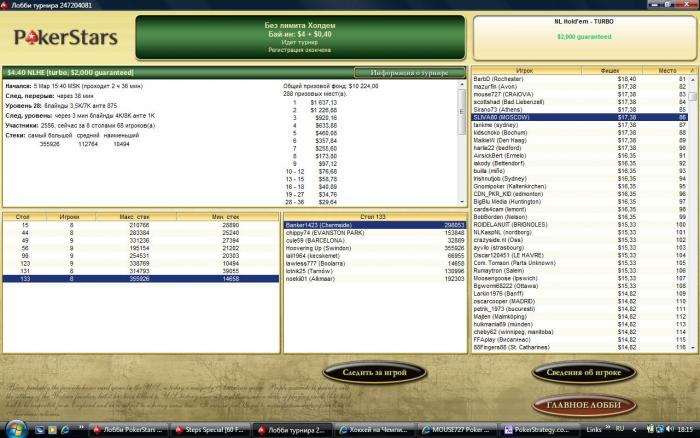Sort the player list by the "Фишек" column
Screen dimensions: 700x438
pyautogui.click(x=611, y=71)
